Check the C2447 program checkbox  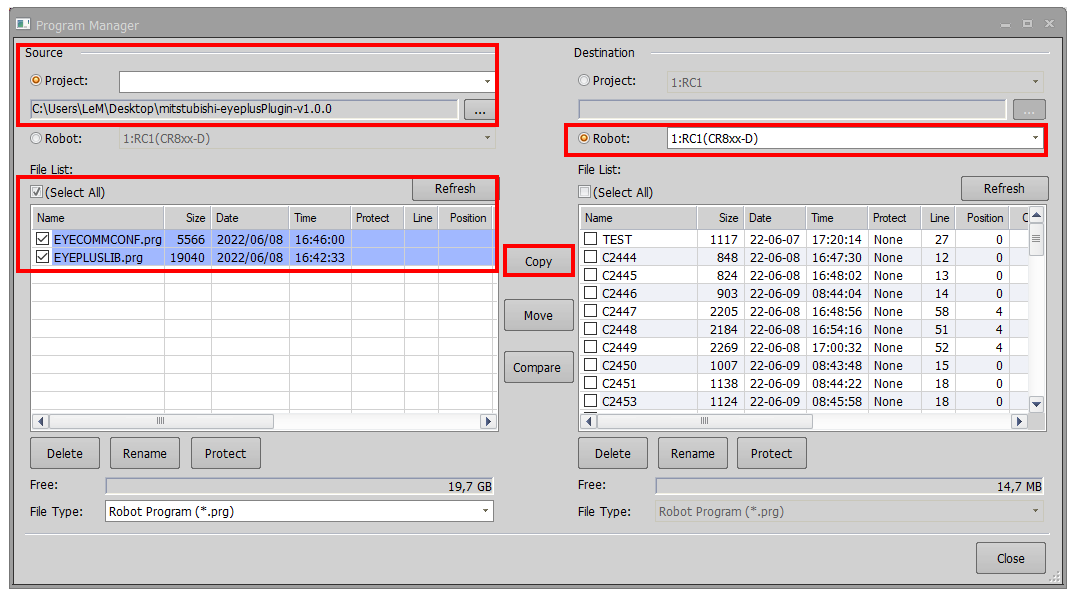click(x=589, y=311)
